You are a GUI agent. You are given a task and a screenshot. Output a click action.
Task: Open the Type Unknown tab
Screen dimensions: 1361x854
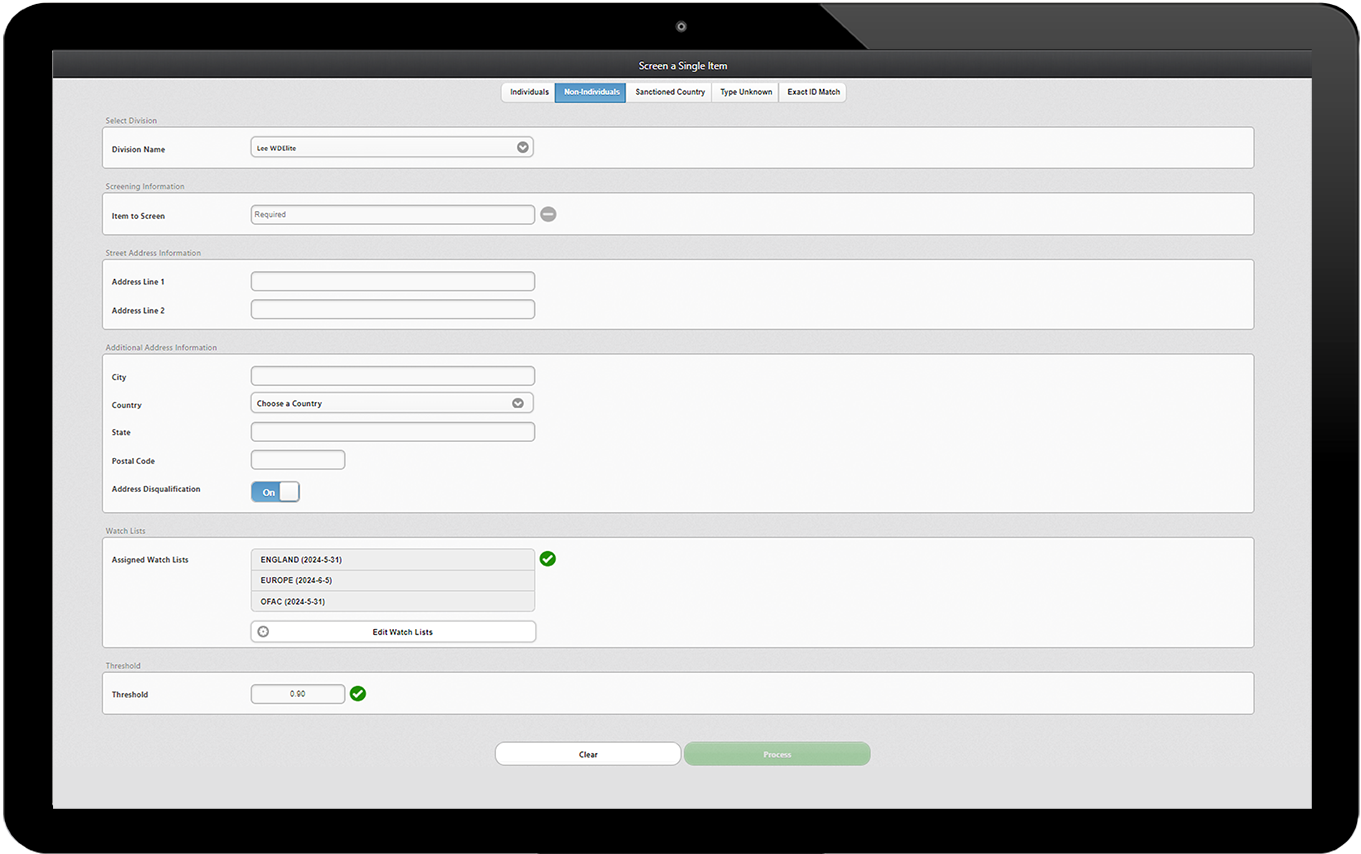click(746, 92)
